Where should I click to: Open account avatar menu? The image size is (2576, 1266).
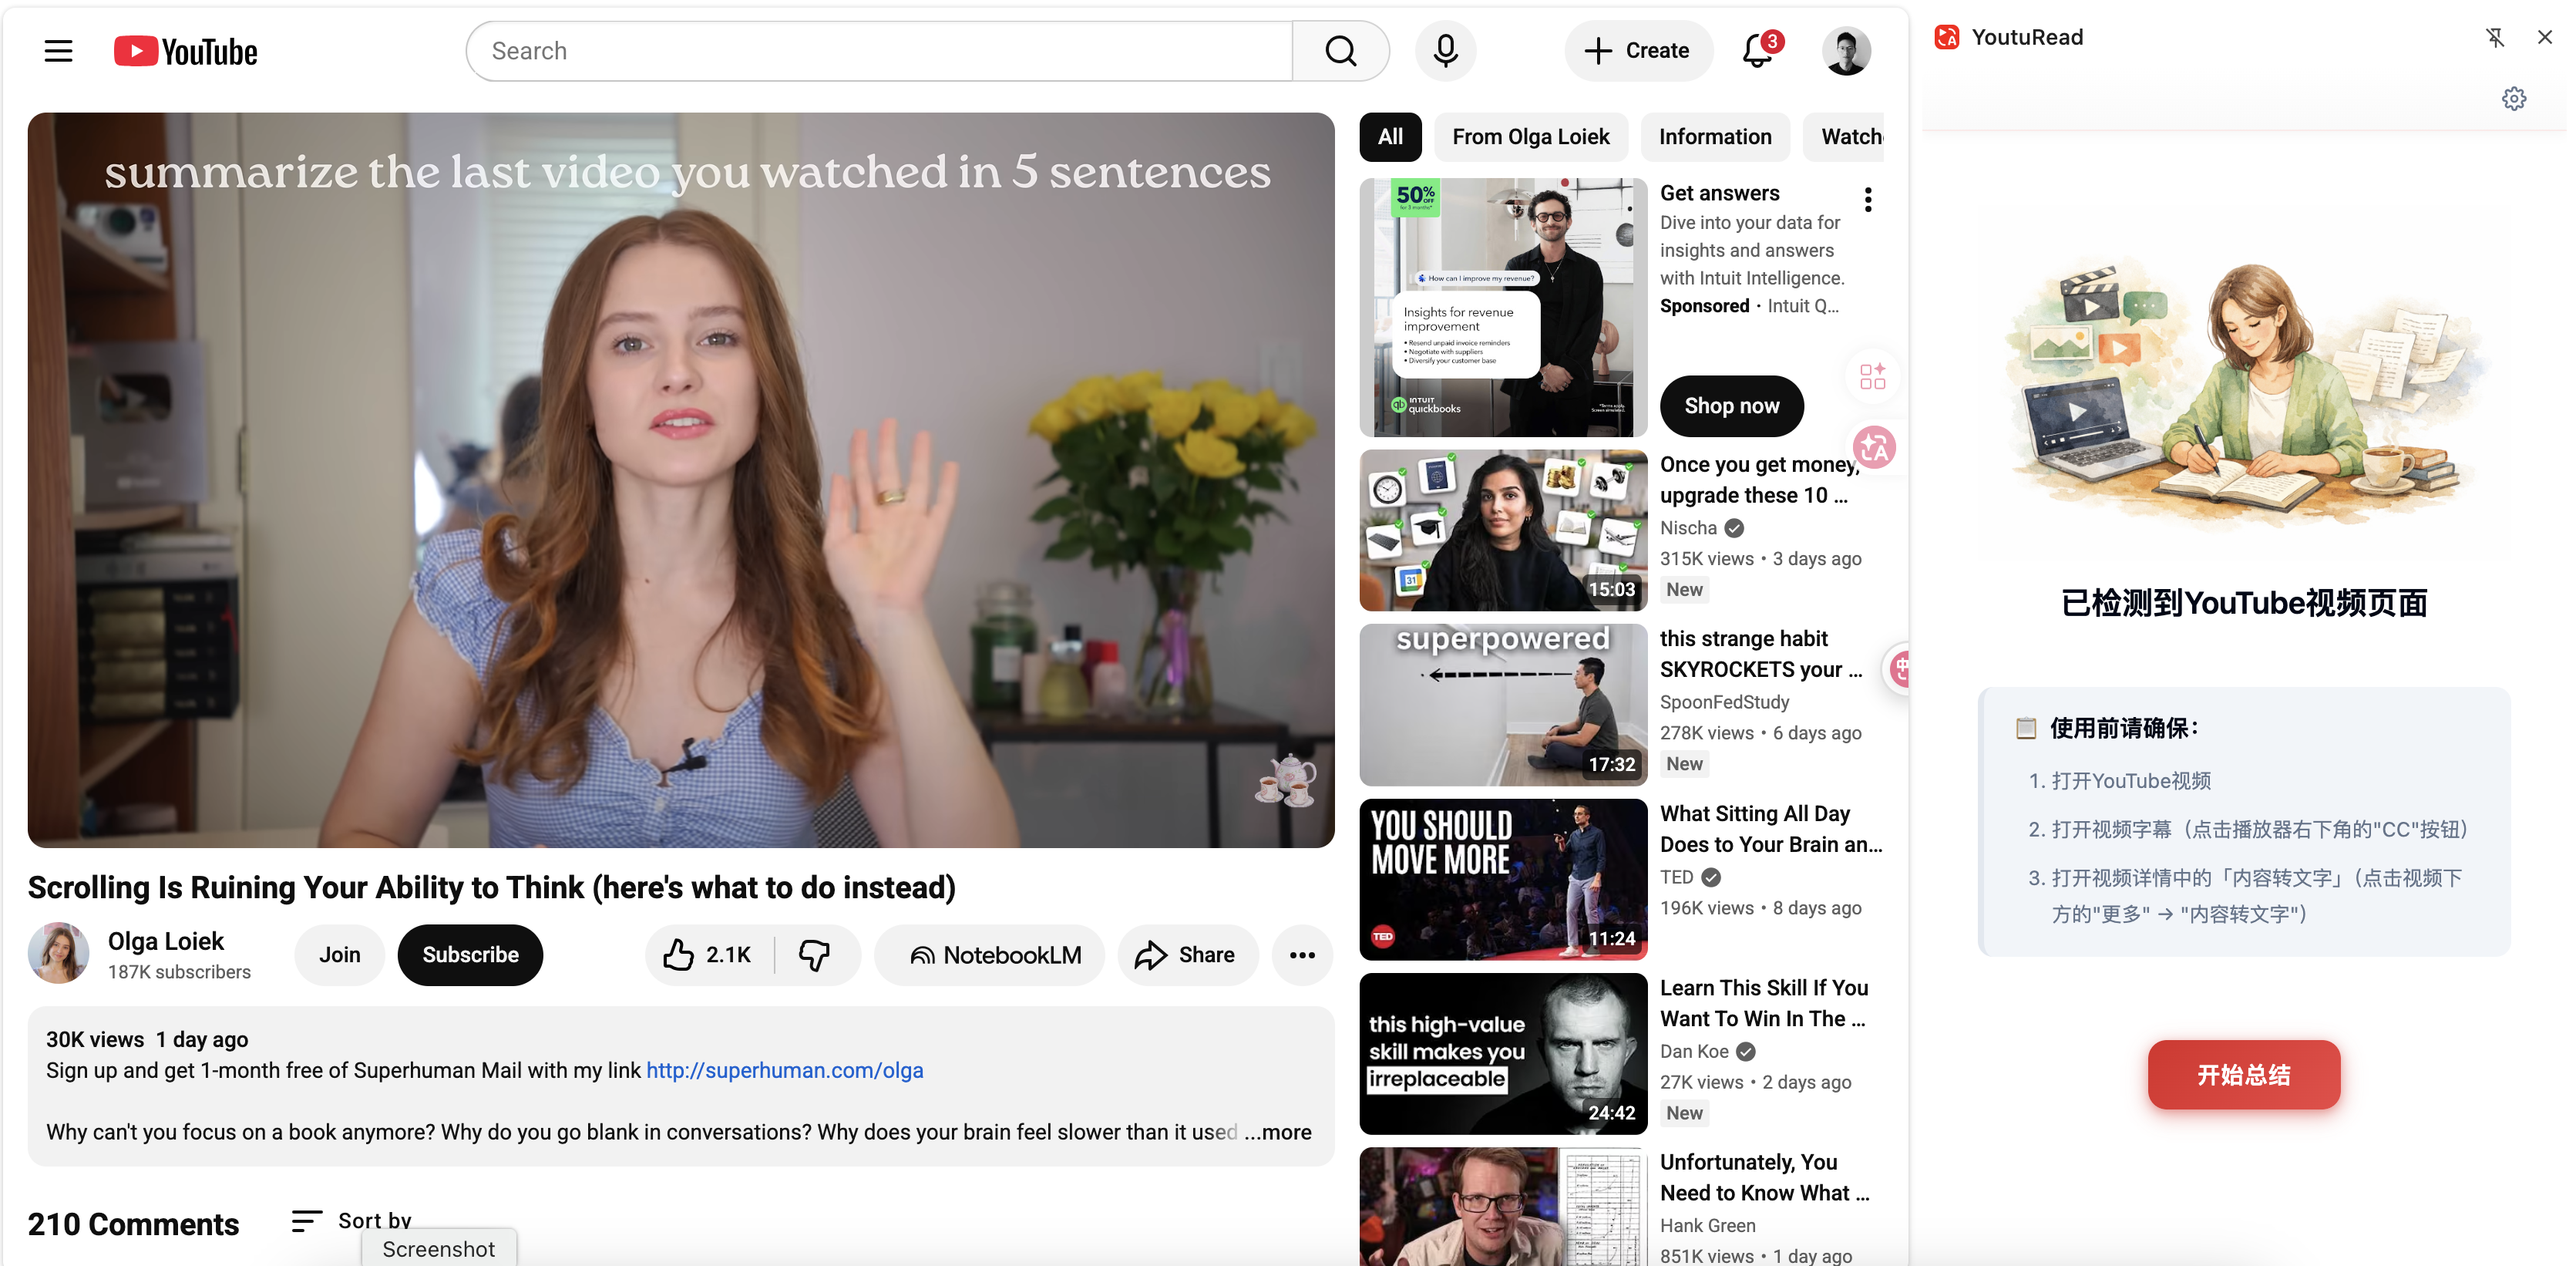click(x=1846, y=51)
